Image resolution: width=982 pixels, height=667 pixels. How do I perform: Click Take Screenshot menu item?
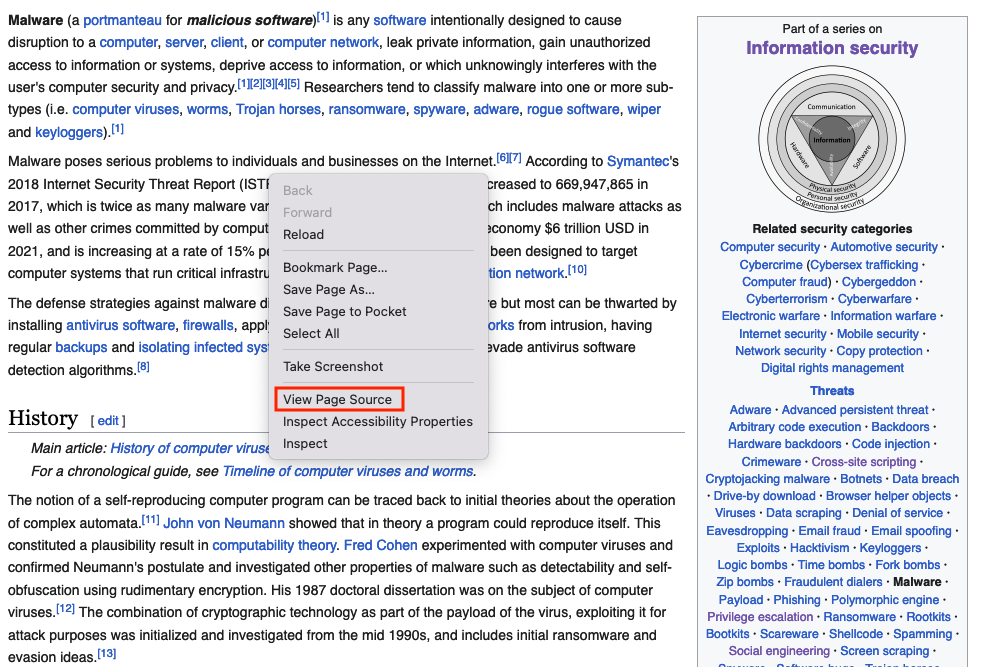click(x=333, y=367)
